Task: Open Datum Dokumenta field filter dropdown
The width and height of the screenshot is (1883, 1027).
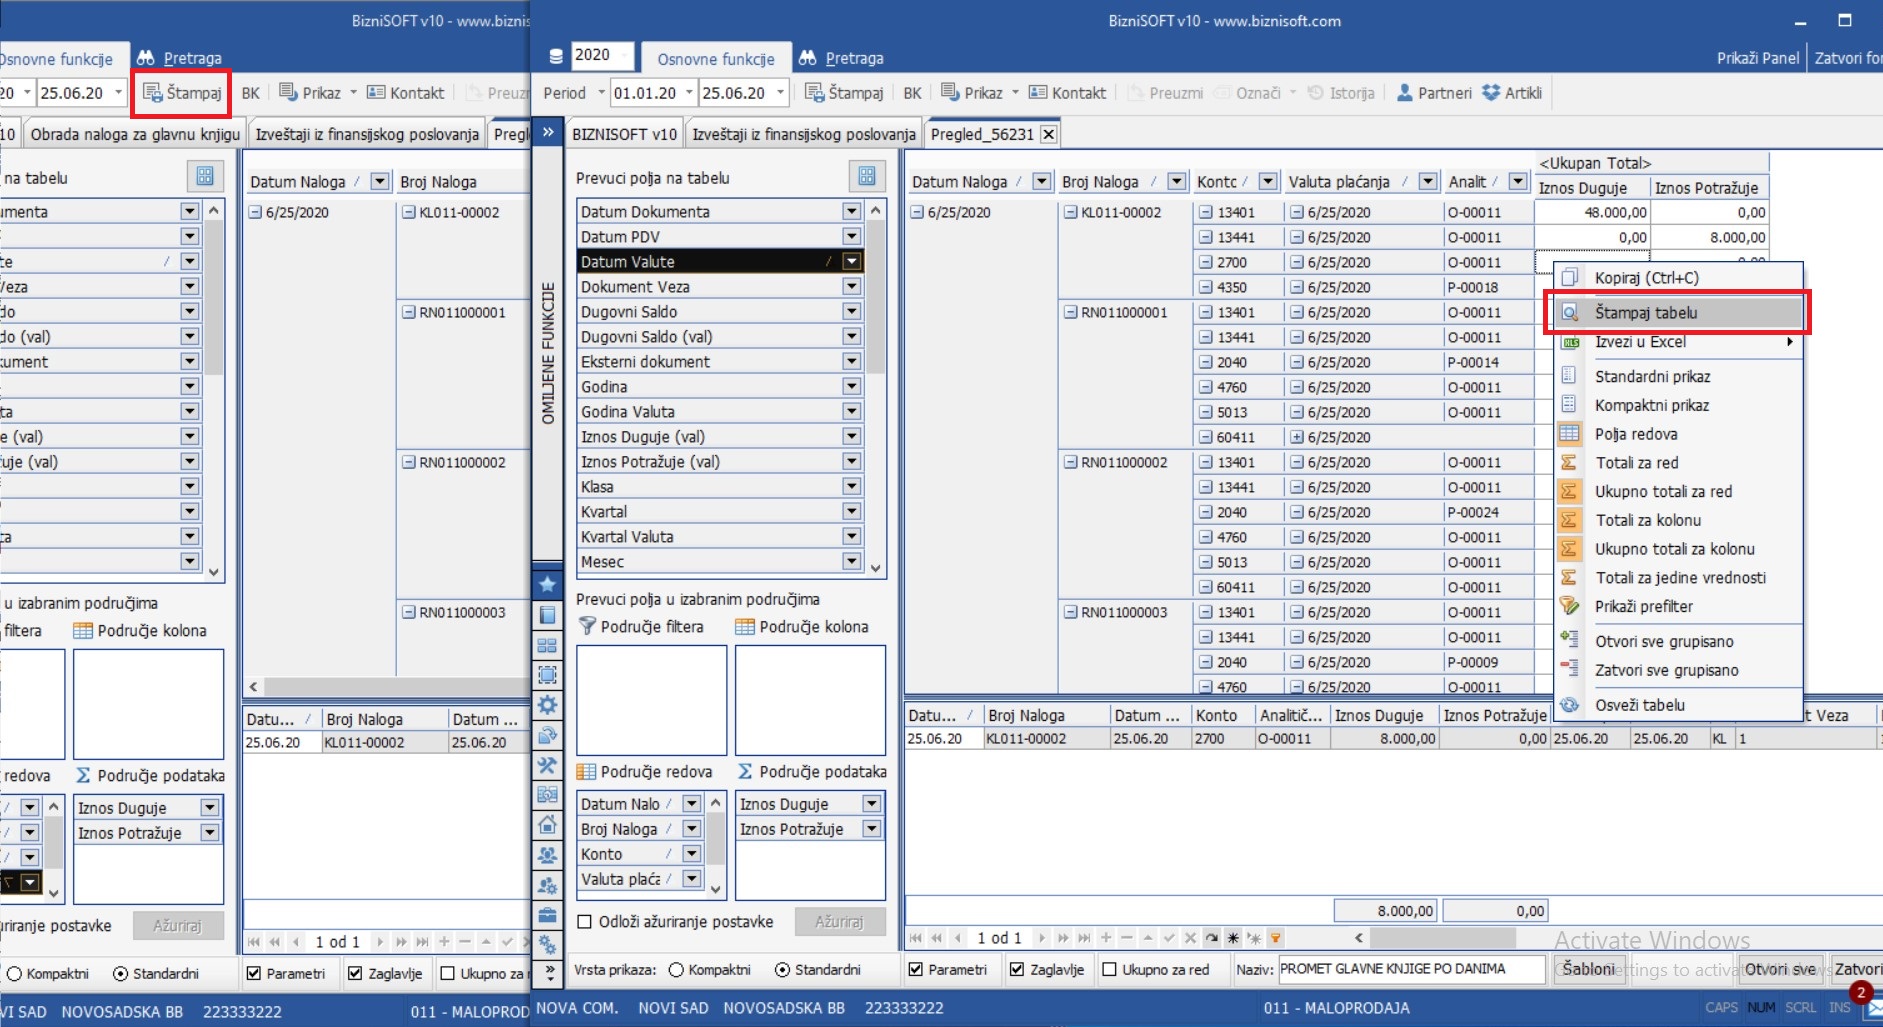Action: pos(852,211)
